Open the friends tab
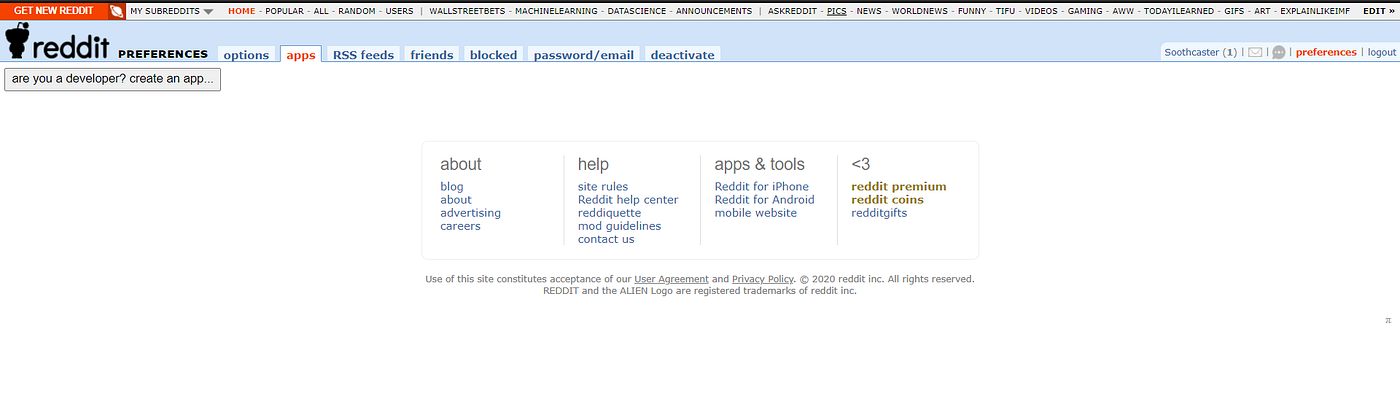1400x418 pixels. (432, 55)
